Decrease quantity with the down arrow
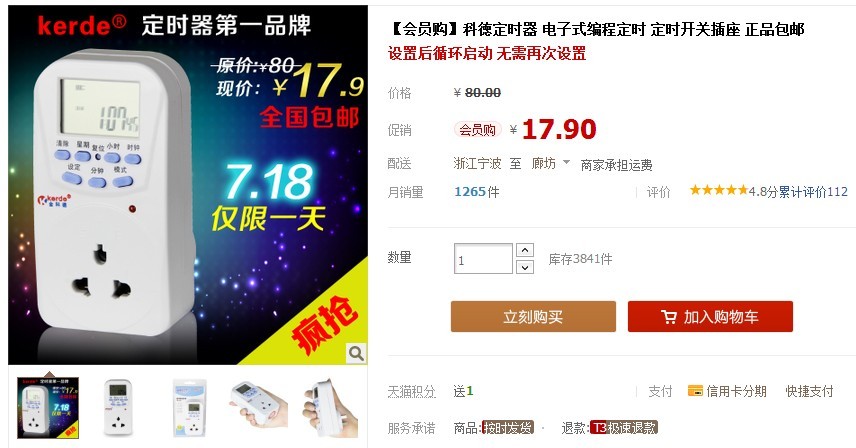Image resolution: width=856 pixels, height=448 pixels. point(525,267)
